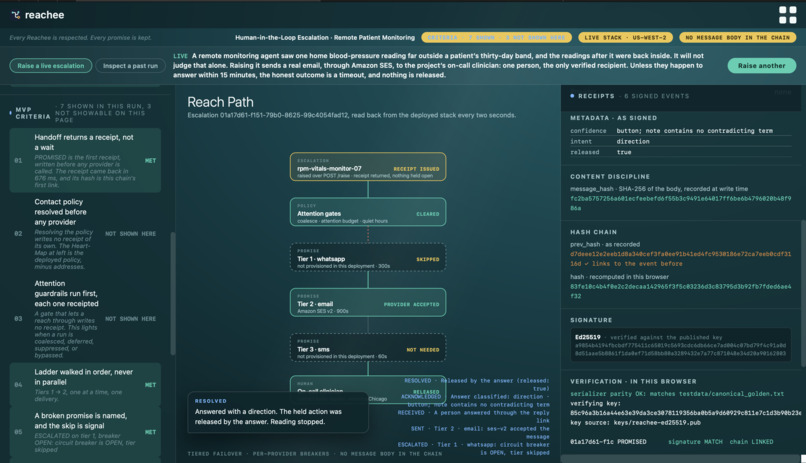Select the Raise a live escalation tab
The image size is (806, 463).
[x=51, y=66]
